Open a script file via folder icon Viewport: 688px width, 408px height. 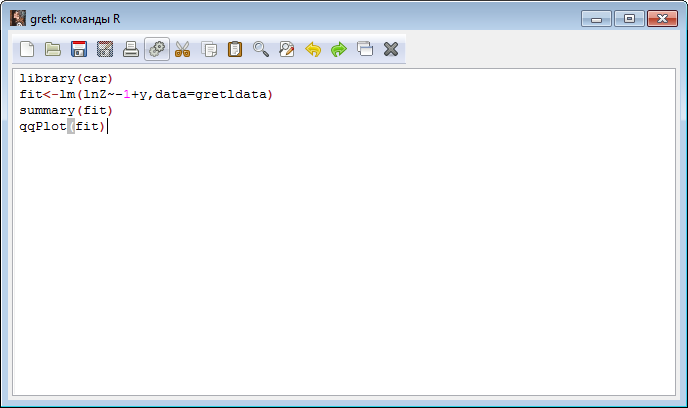[x=53, y=49]
